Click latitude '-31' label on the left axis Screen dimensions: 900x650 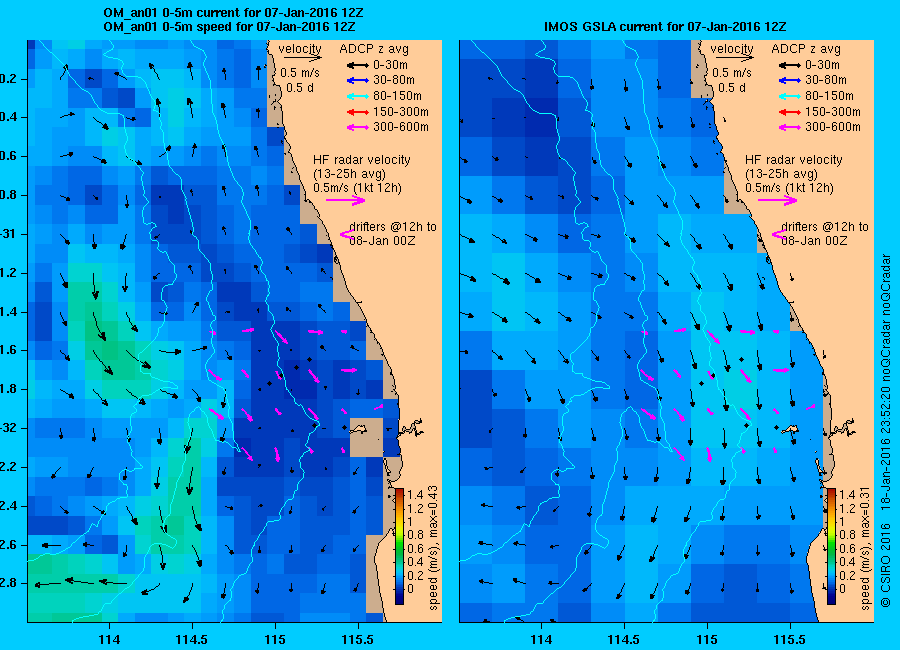tap(7, 235)
